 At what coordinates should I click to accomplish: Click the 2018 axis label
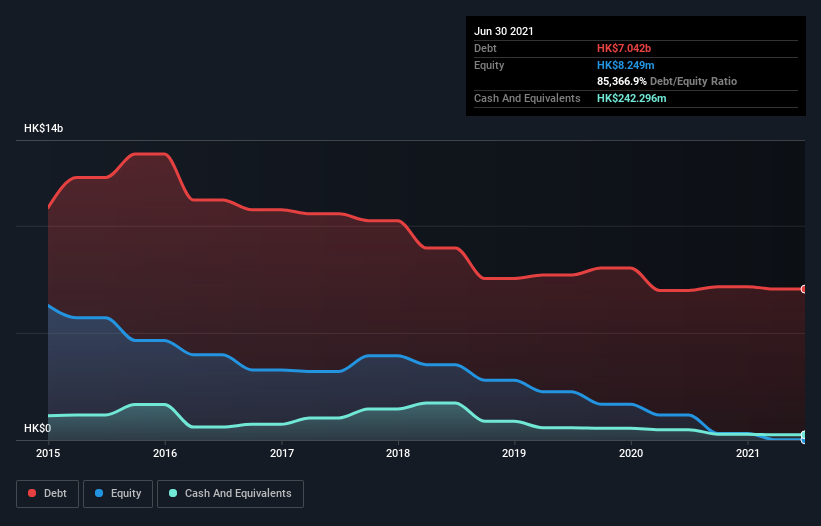(x=398, y=453)
